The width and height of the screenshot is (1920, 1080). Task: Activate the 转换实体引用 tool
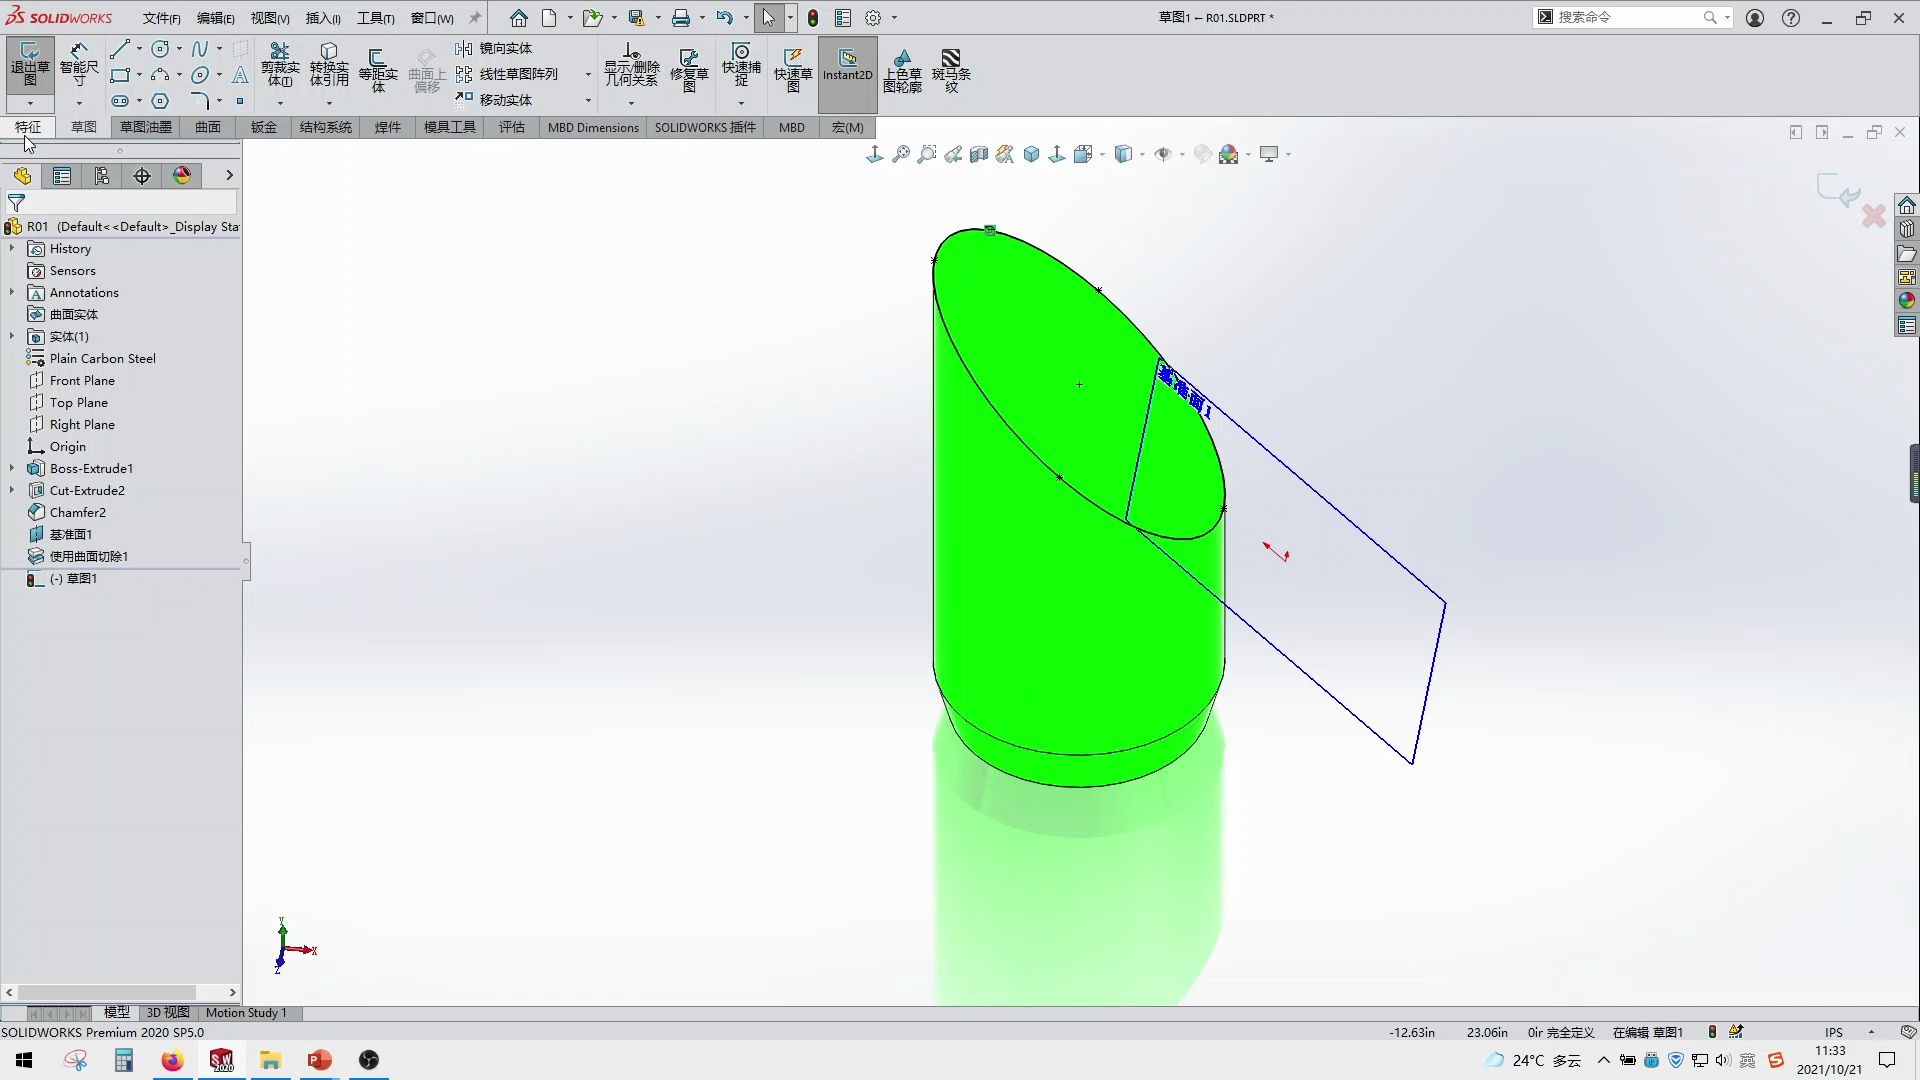point(329,66)
